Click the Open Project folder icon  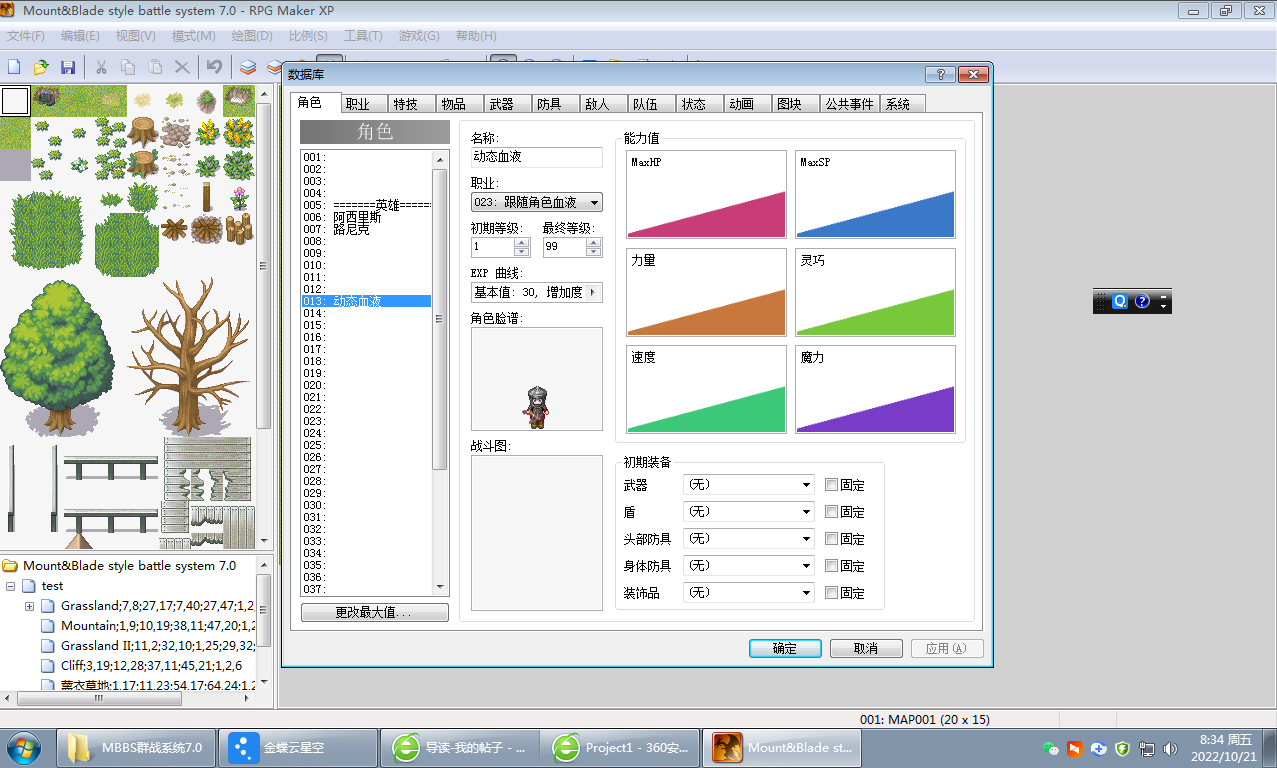click(41, 67)
